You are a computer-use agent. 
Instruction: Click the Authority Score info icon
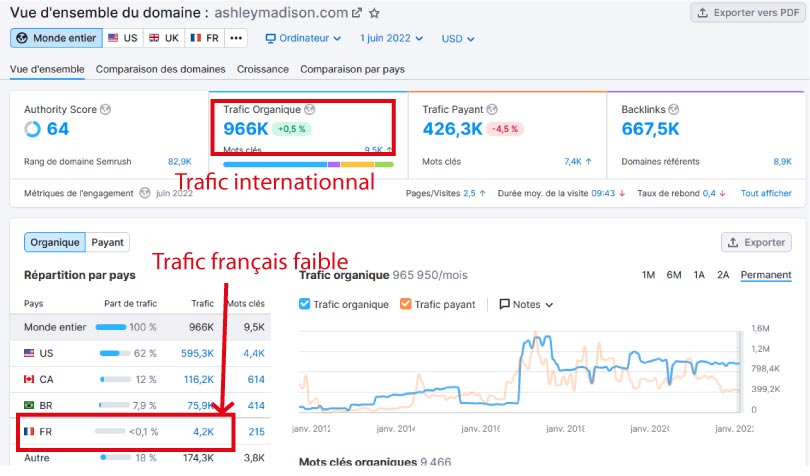point(105,110)
